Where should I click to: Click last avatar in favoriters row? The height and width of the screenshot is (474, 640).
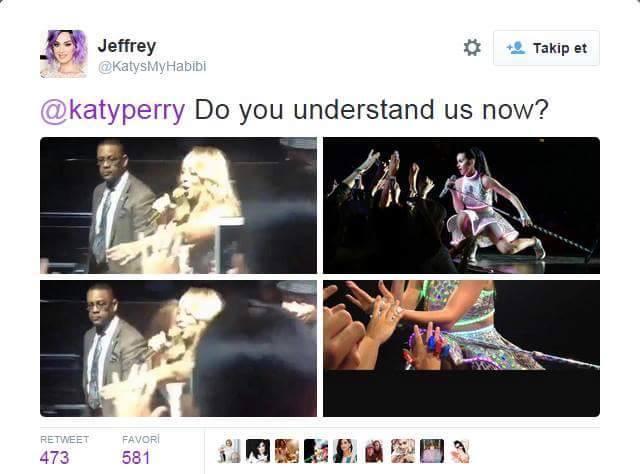point(461,451)
